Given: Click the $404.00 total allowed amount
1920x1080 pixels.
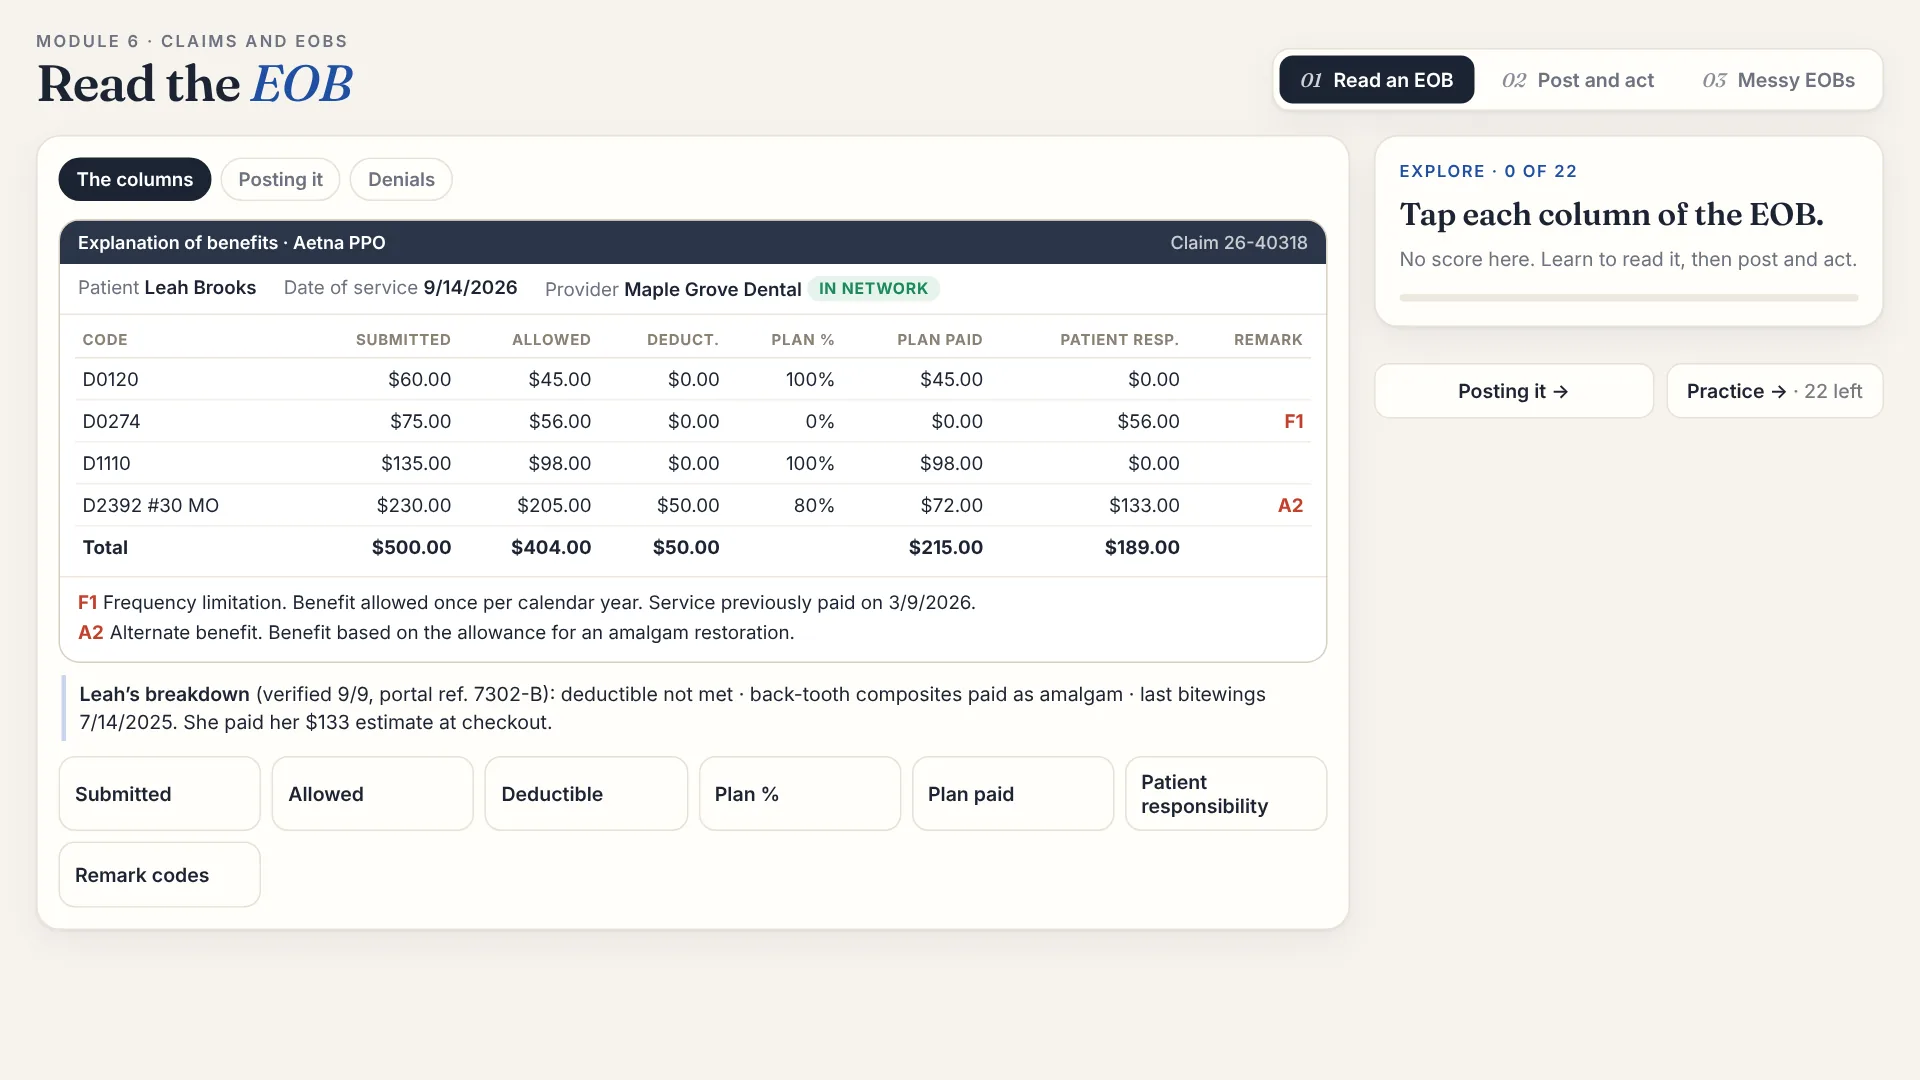Looking at the screenshot, I should pyautogui.click(x=551, y=548).
